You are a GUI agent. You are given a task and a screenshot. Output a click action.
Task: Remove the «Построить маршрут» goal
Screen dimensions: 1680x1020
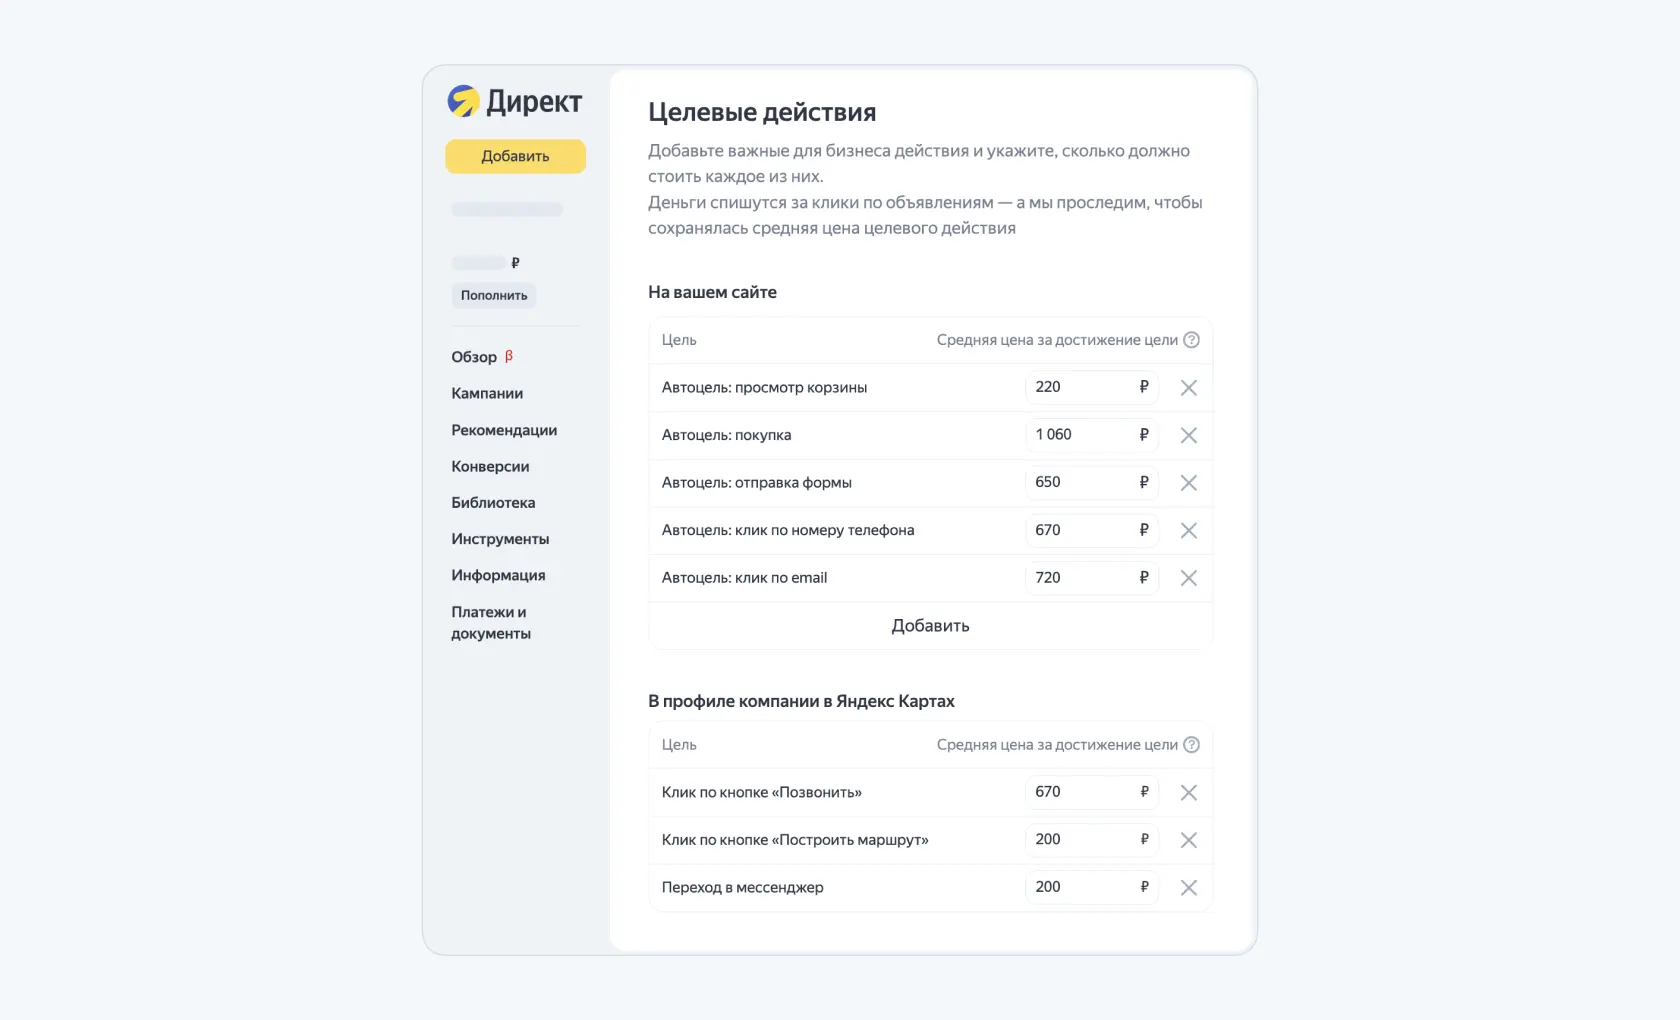(x=1188, y=840)
